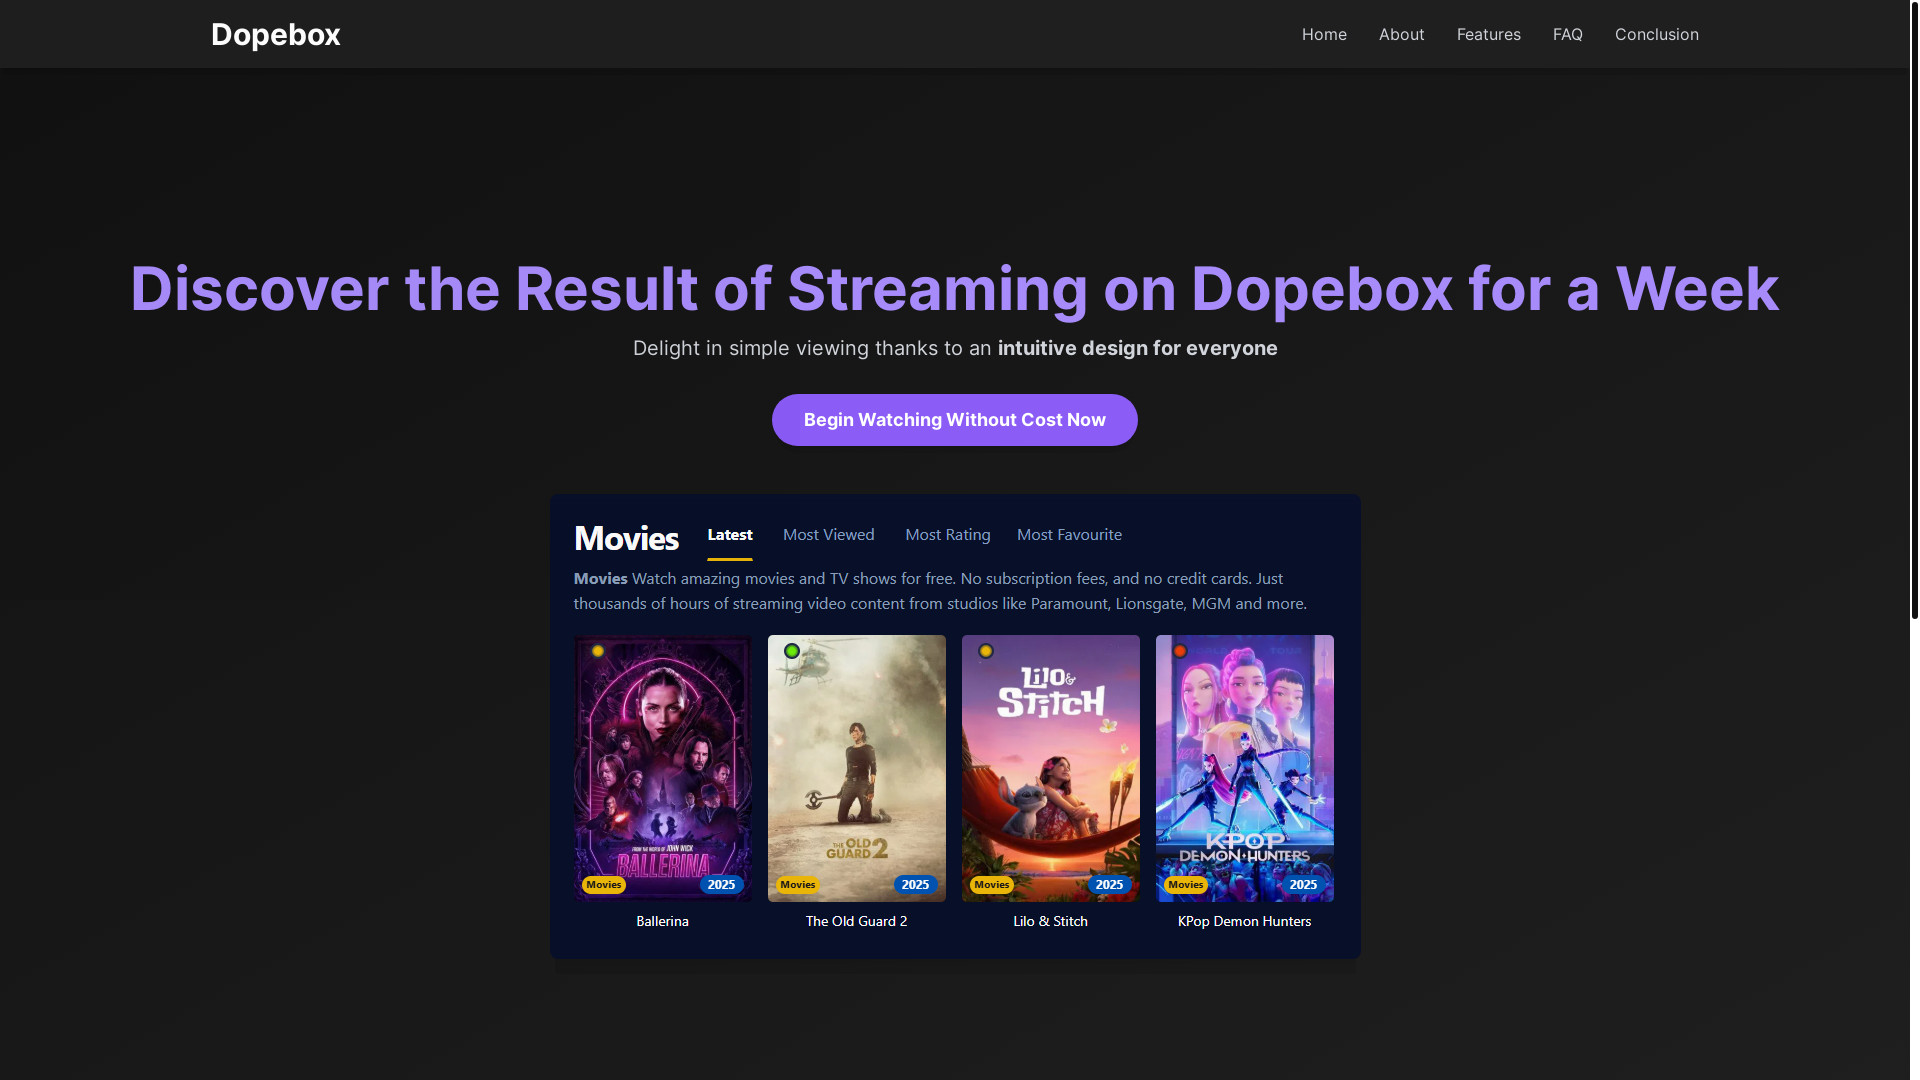Open the KPop Demon Hunters poster
This screenshot has height=1080, width=1920.
click(x=1244, y=768)
